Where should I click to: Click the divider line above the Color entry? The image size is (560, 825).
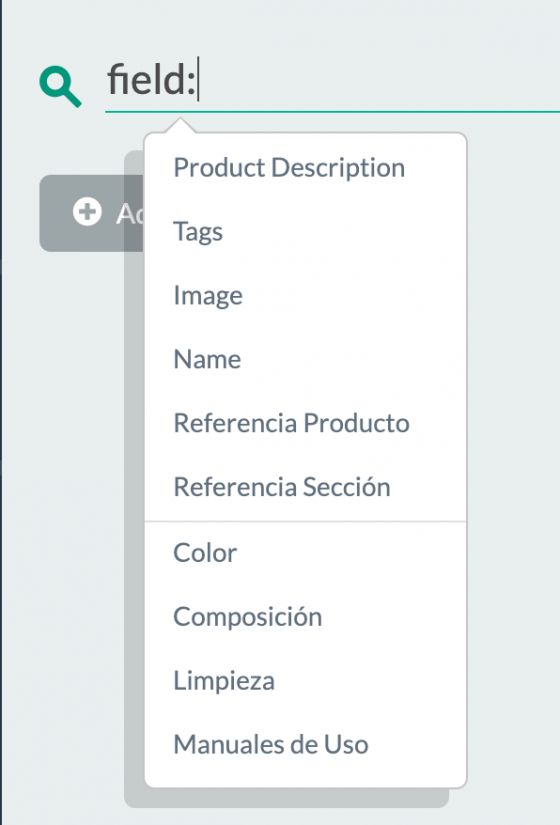click(x=306, y=522)
